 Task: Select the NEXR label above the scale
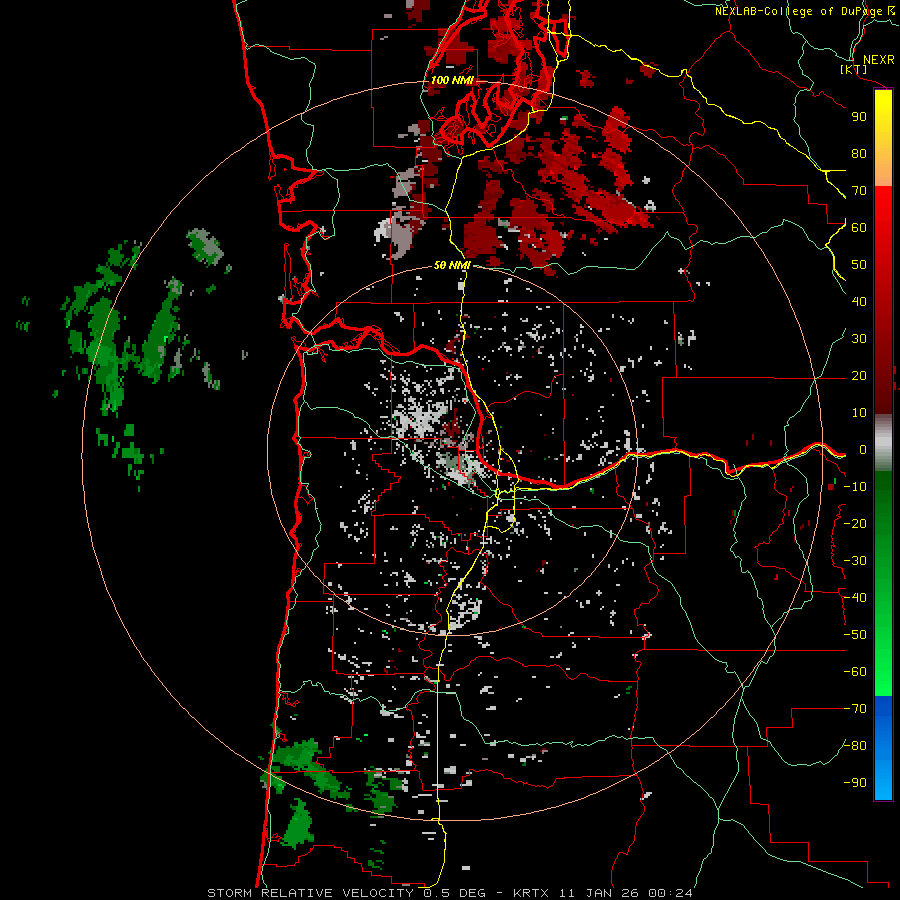tap(878, 60)
